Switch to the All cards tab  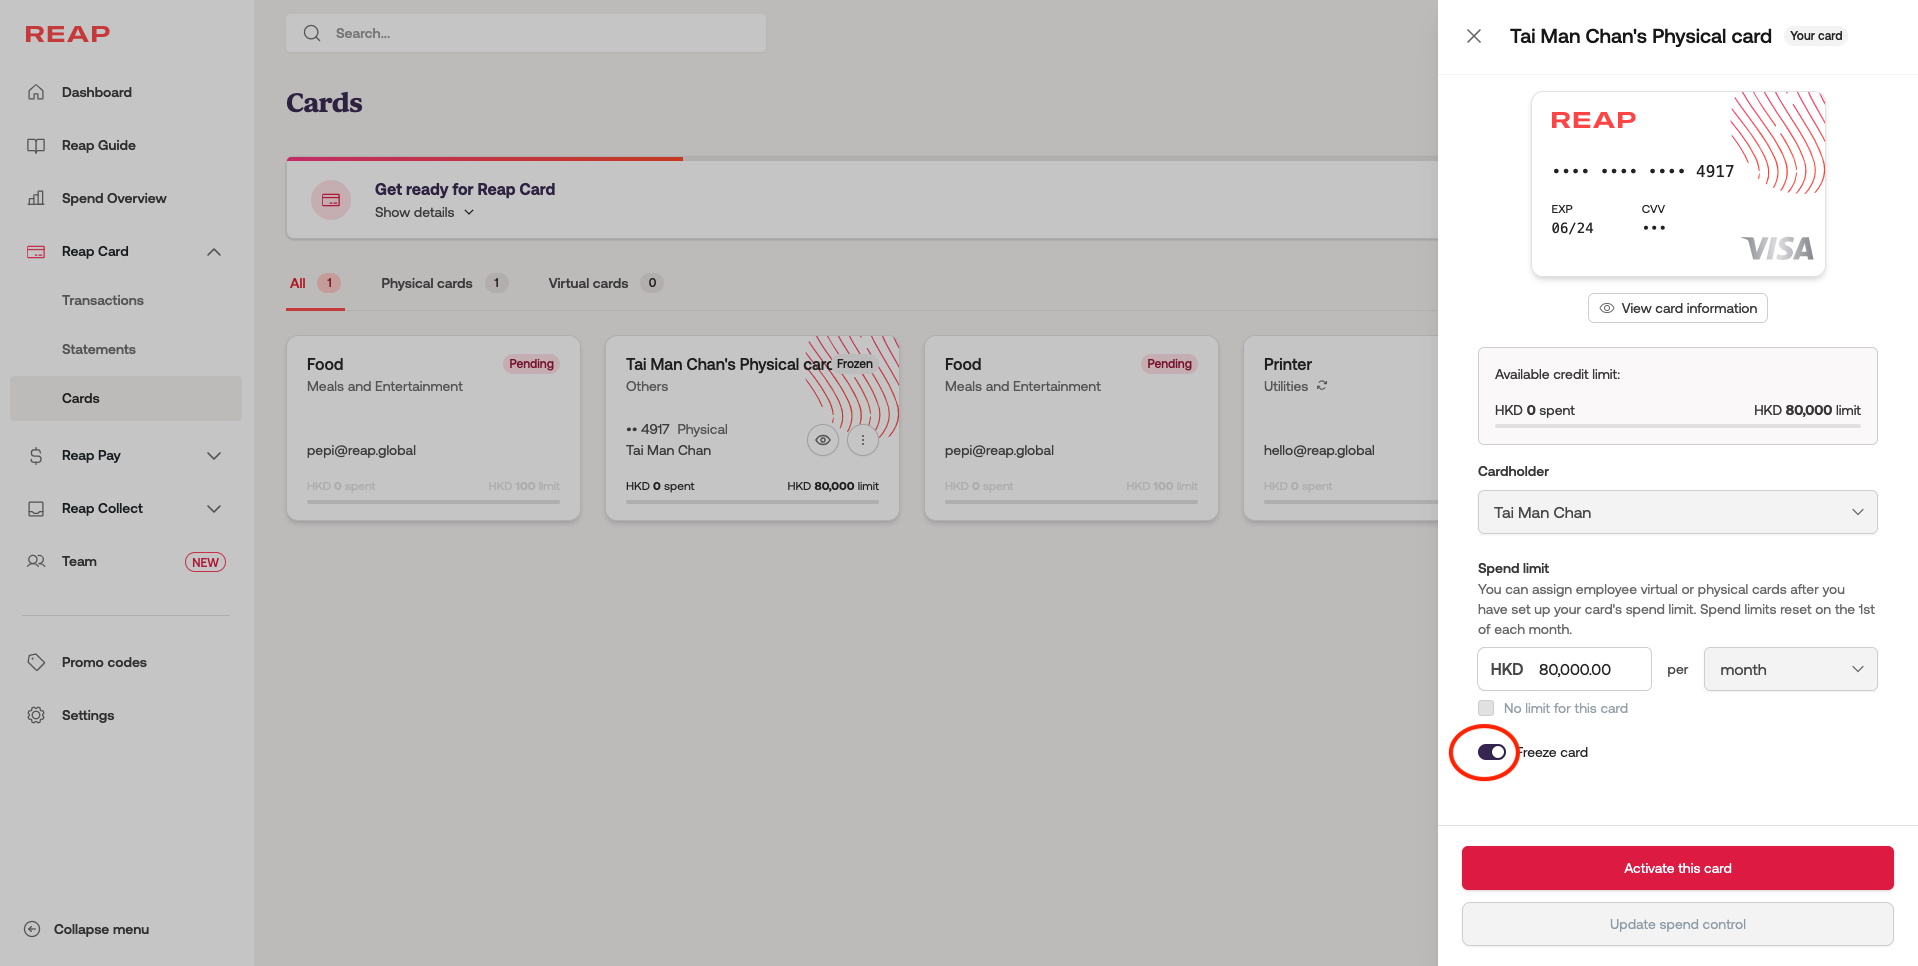(315, 283)
